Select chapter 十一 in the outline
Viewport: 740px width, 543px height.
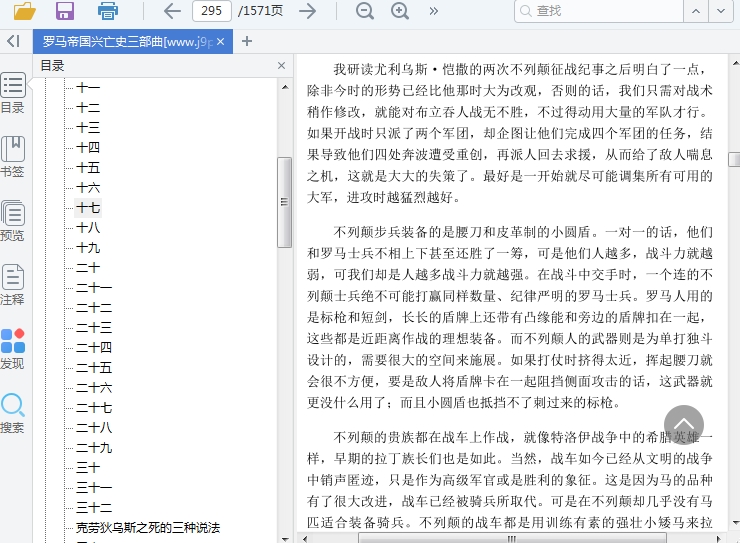click(88, 88)
